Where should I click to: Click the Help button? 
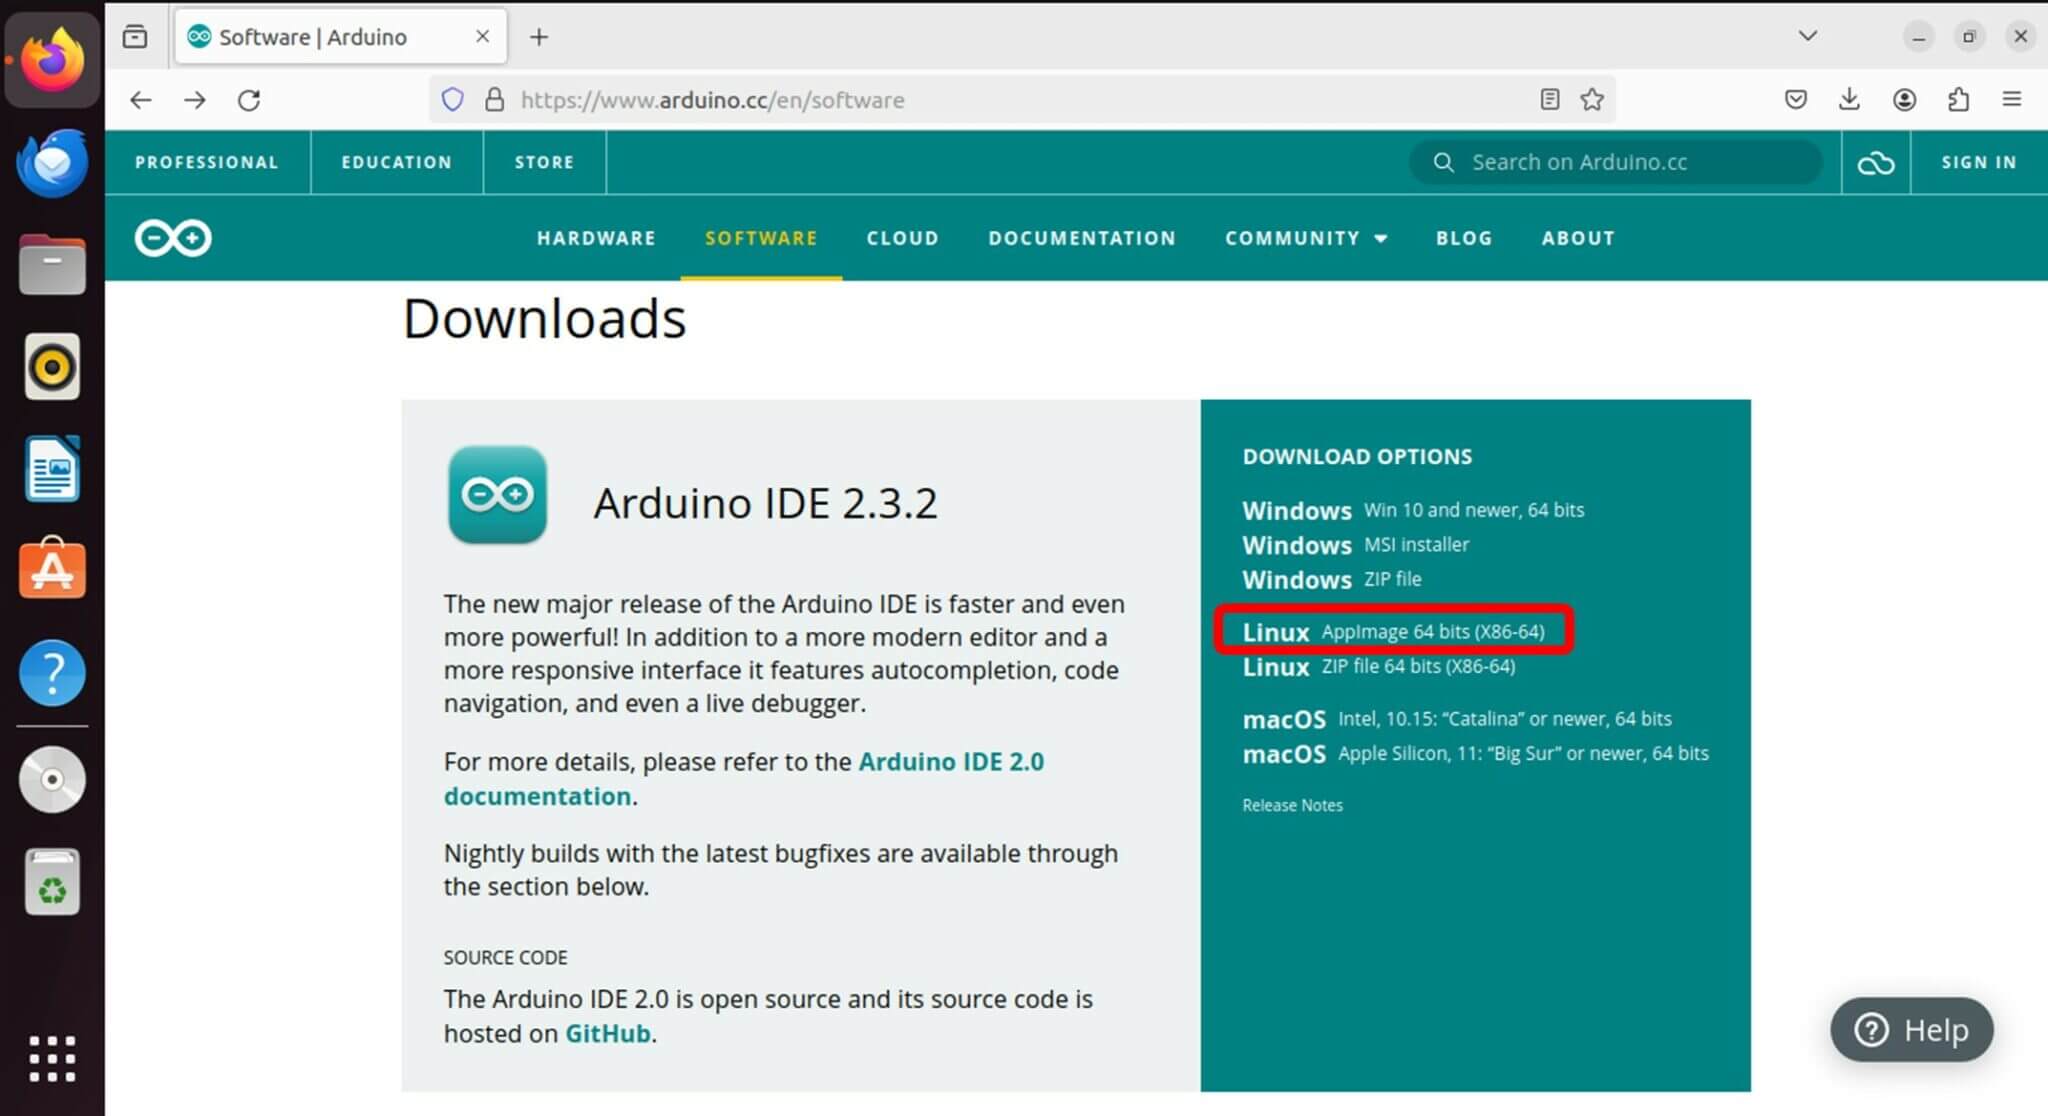tap(1910, 1030)
